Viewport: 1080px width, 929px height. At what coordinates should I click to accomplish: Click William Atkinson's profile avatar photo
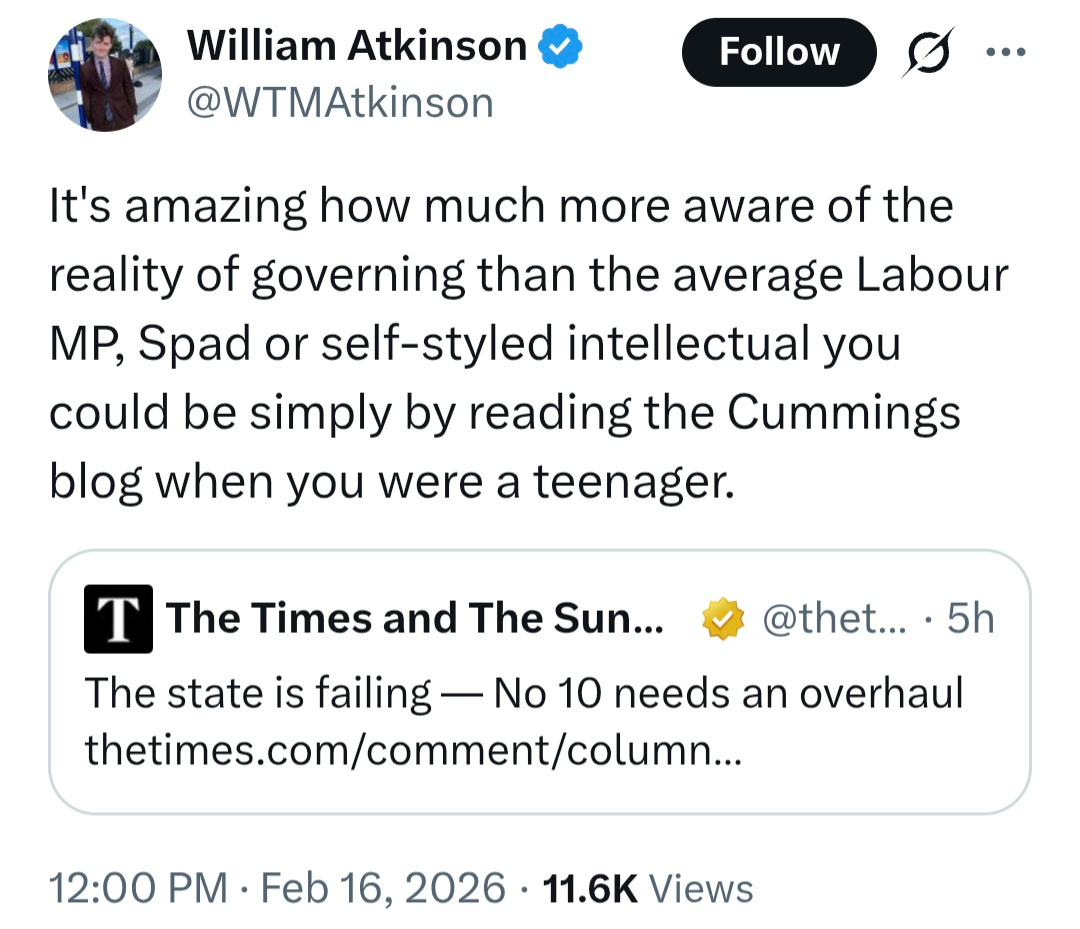[x=105, y=75]
